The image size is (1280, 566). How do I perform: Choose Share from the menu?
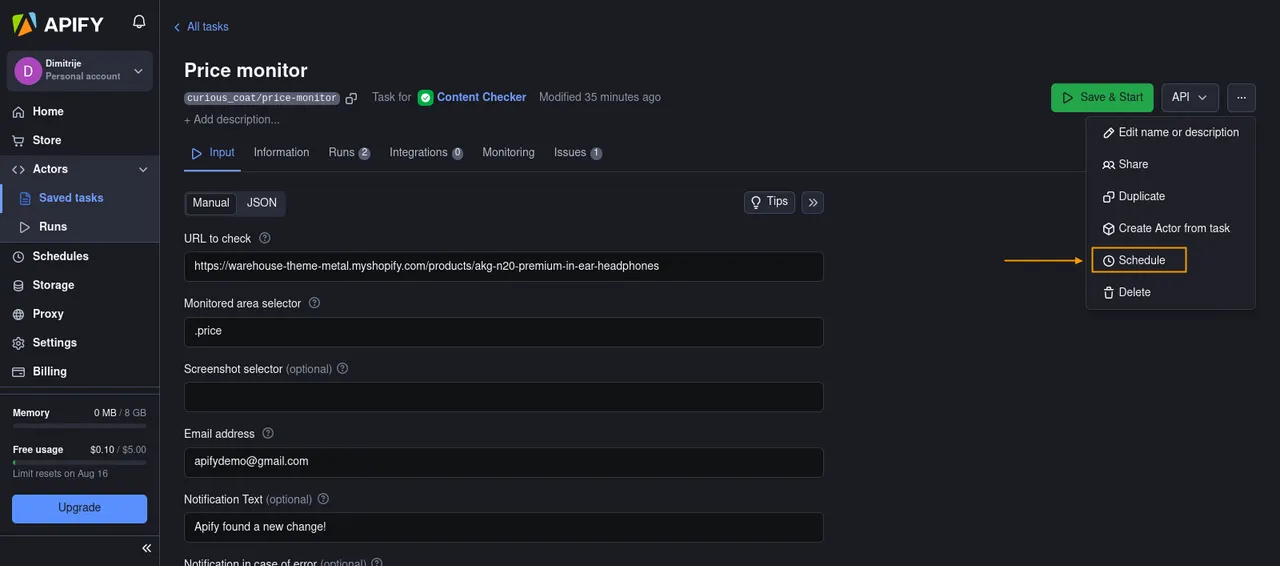[1170, 164]
